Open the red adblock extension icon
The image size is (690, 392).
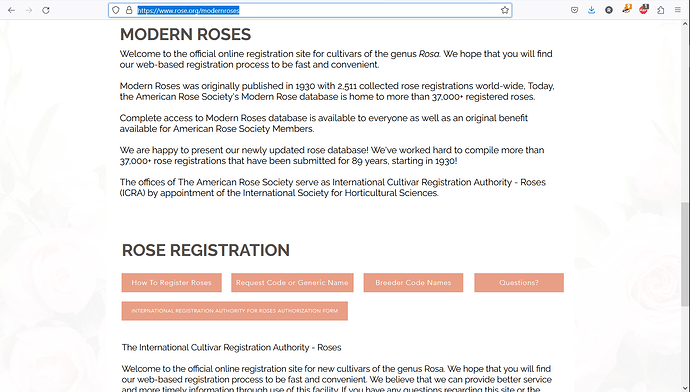coord(644,9)
